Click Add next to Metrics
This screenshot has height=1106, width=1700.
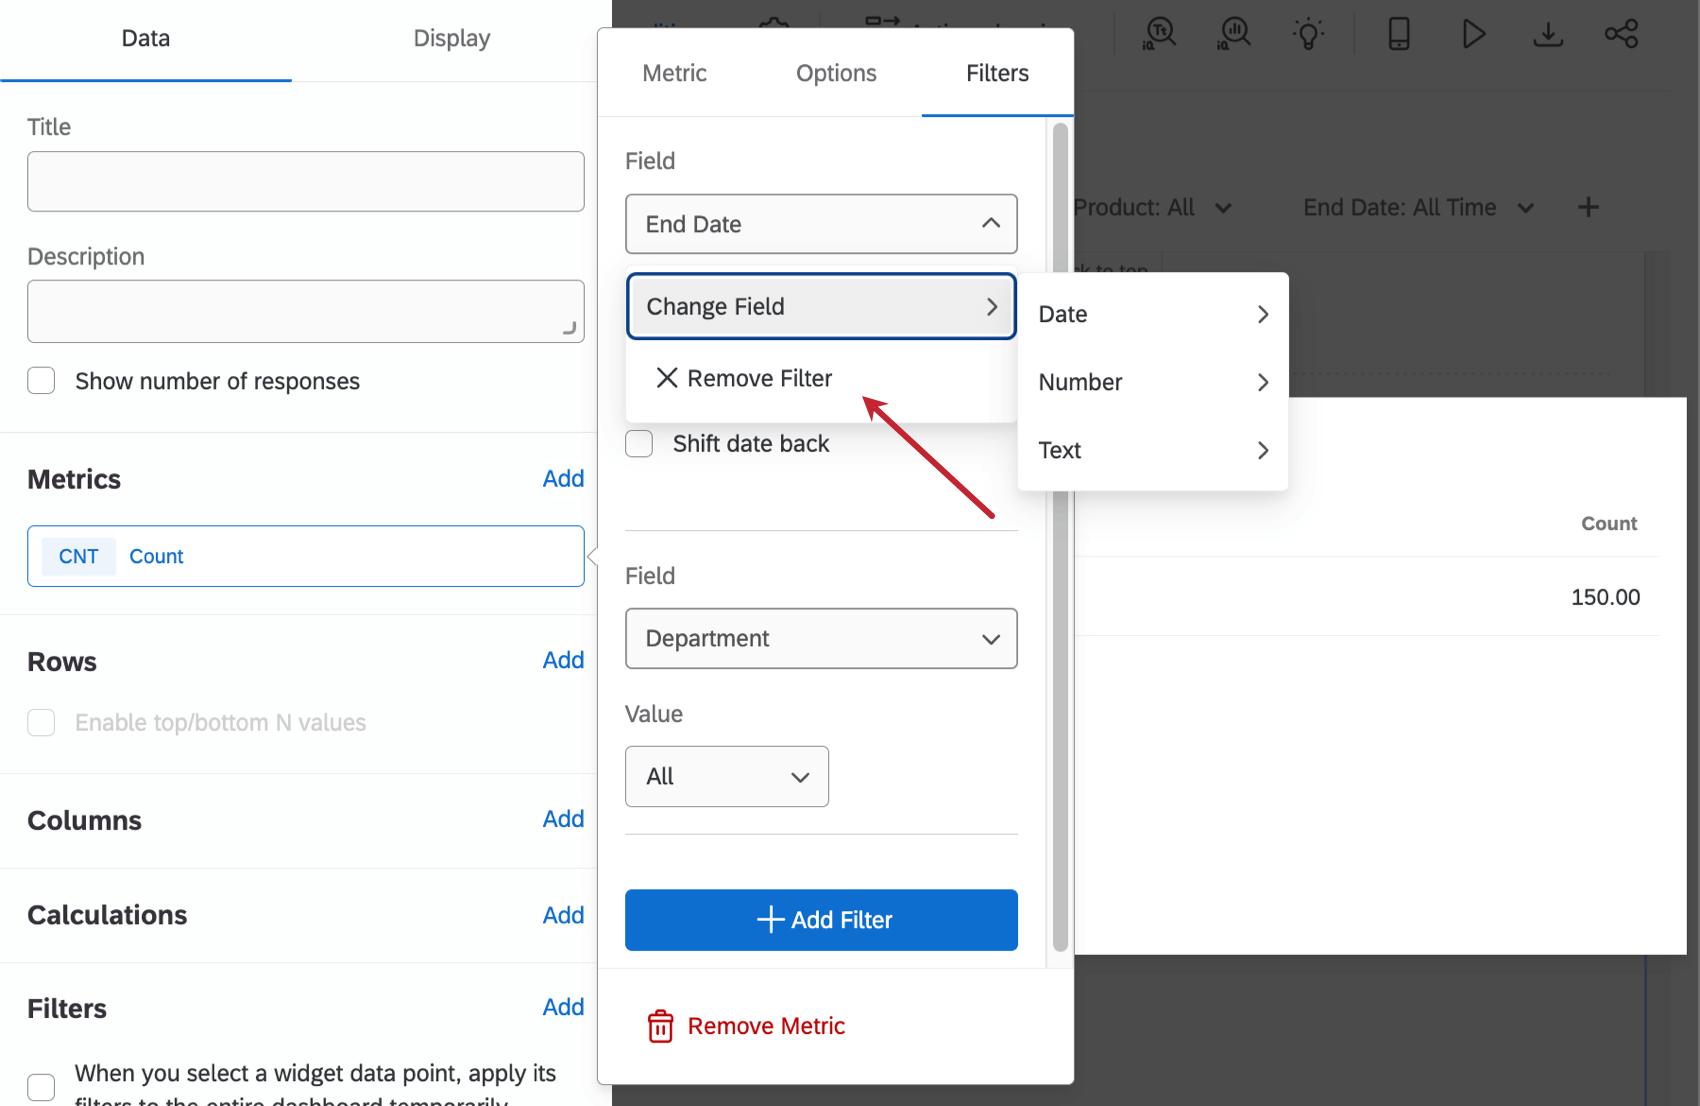point(563,478)
